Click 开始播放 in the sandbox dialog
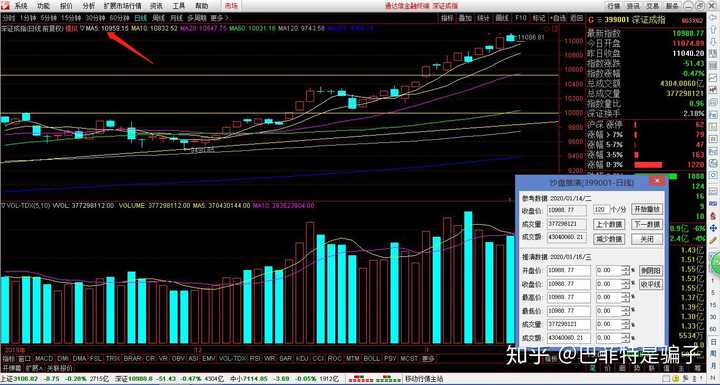Viewport: 720px width, 385px height. tap(647, 209)
